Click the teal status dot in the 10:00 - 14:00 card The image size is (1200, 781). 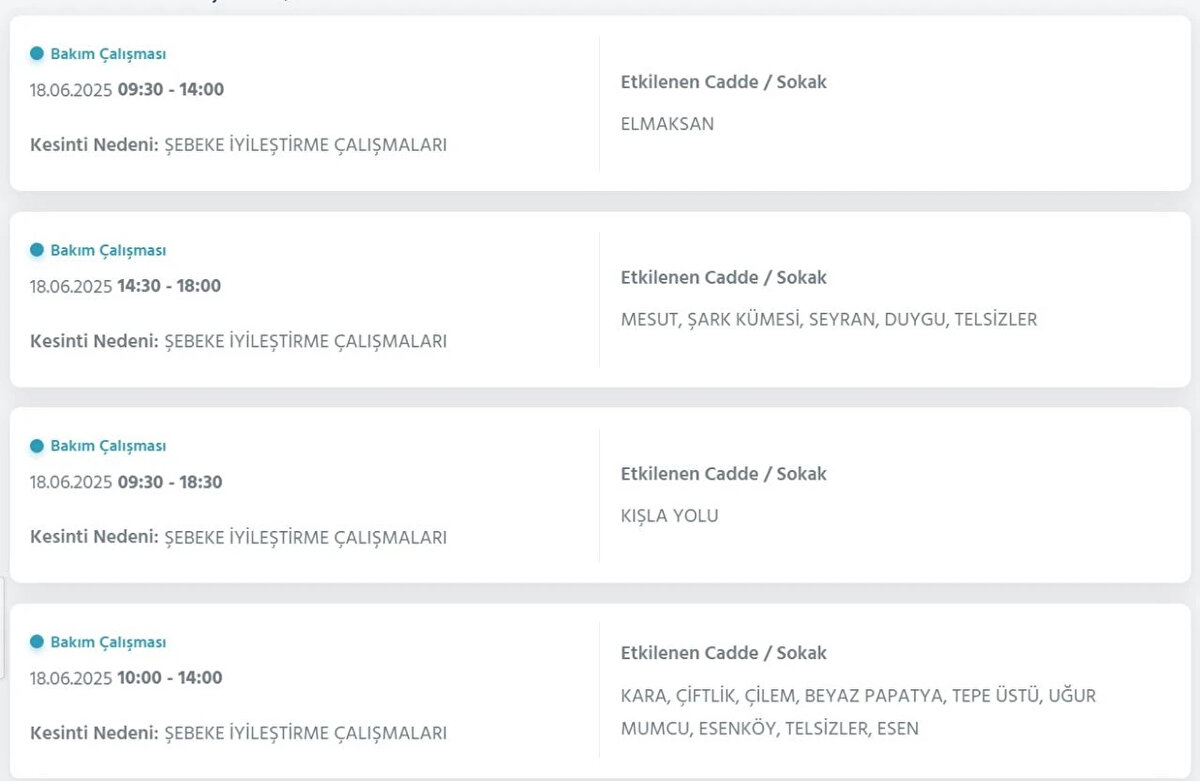[37, 642]
